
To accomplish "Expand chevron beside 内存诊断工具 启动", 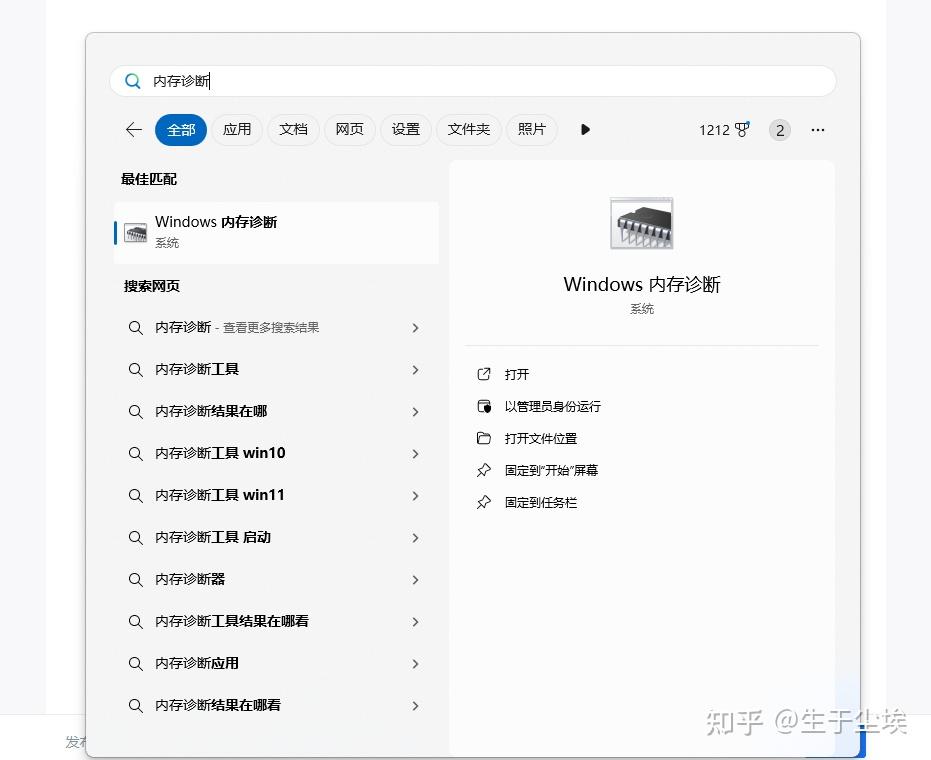I will tap(415, 538).
